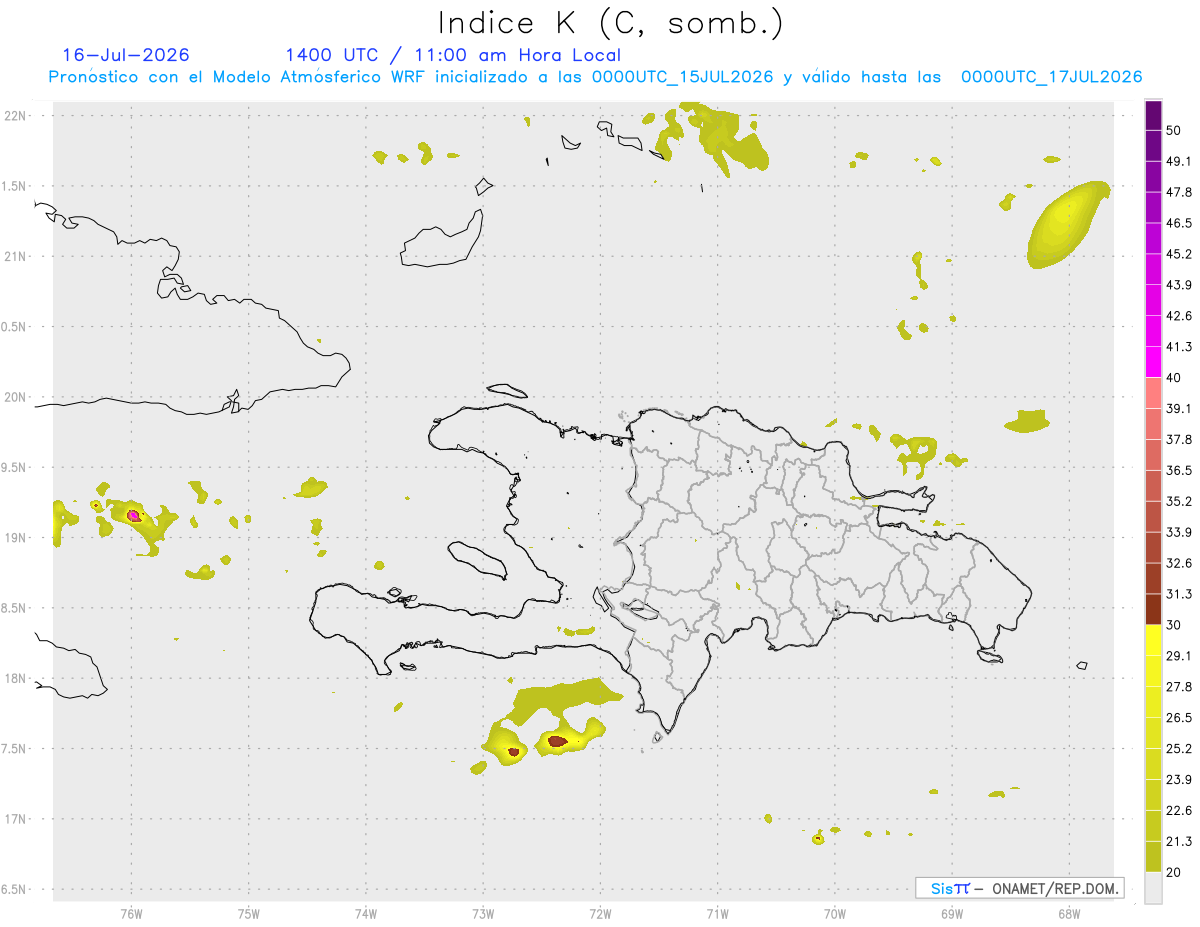
Task: Click the "1400 UTC / 11:00 am Hora Local" time label
Action: pyautogui.click(x=453, y=55)
